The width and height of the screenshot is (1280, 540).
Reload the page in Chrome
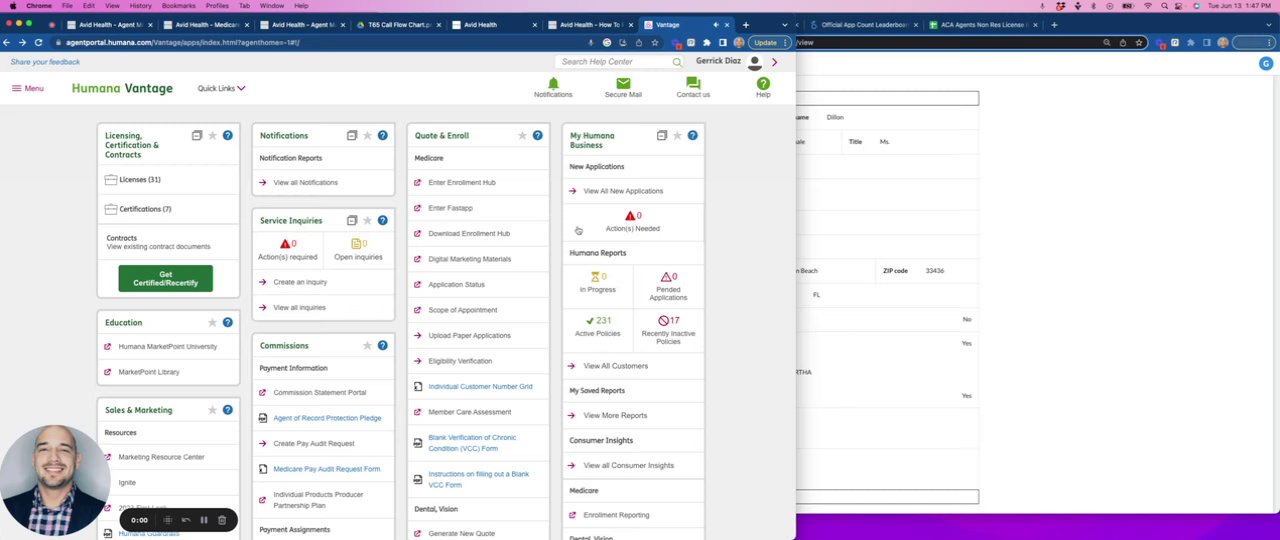coord(38,42)
